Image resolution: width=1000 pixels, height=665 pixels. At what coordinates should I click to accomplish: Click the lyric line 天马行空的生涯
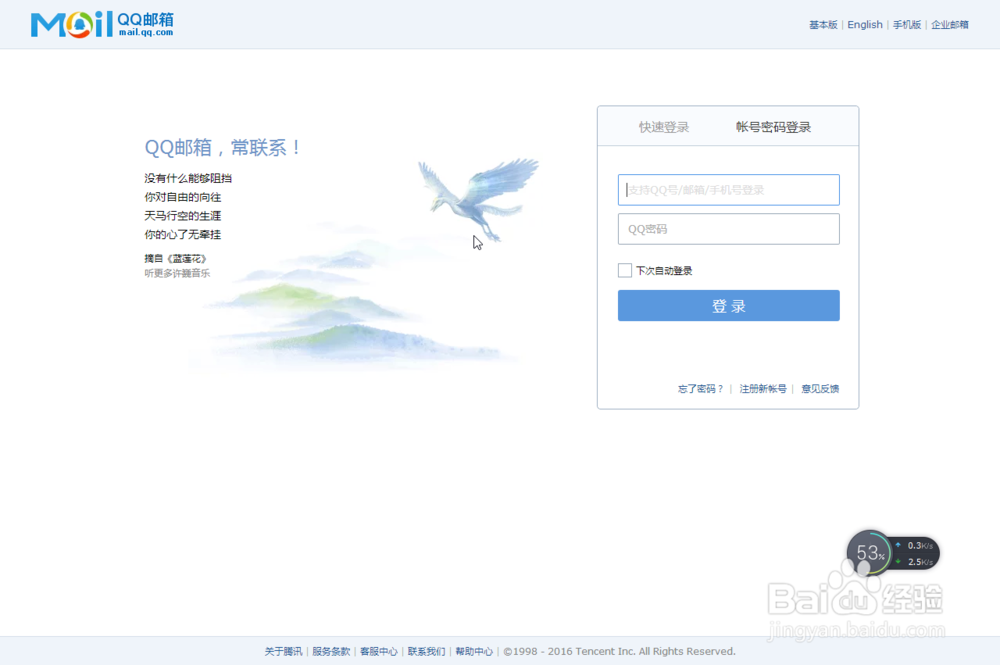[183, 216]
